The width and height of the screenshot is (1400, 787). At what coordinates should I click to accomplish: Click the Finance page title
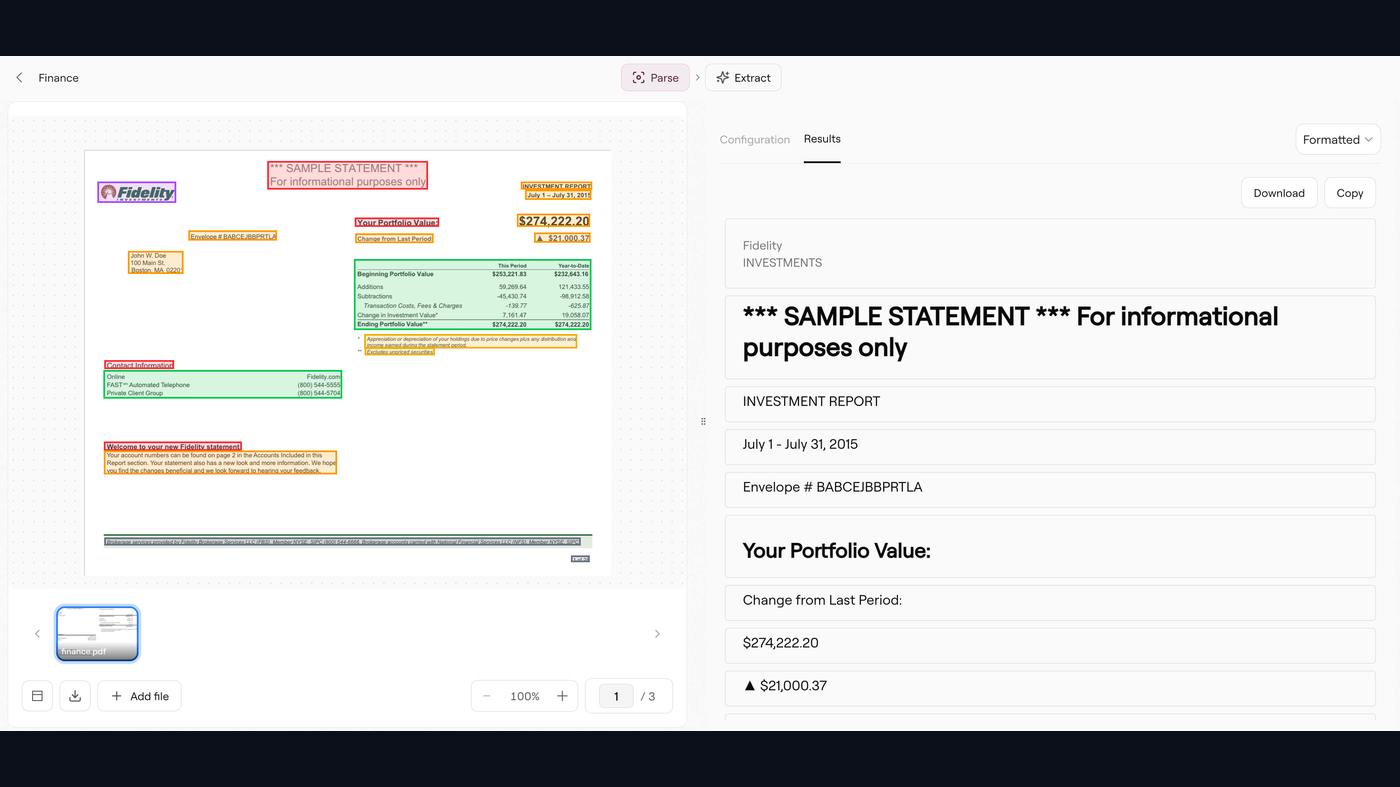pos(58,78)
